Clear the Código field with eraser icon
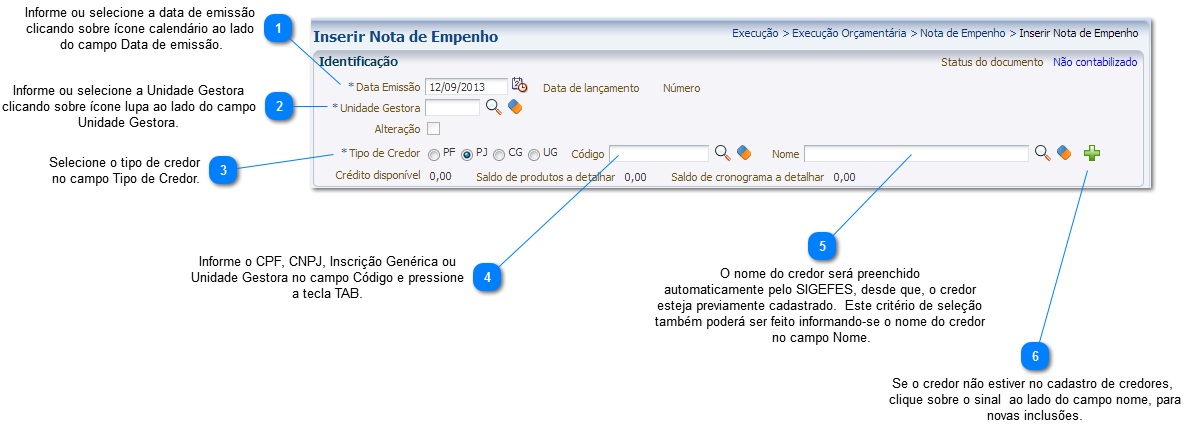The height and width of the screenshot is (430, 1186). [x=744, y=153]
